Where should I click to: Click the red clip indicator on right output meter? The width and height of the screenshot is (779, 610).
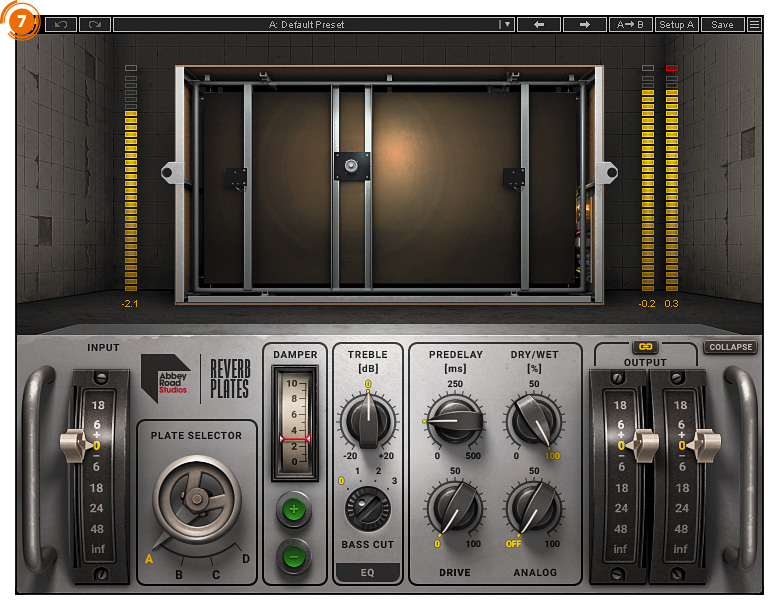click(672, 68)
